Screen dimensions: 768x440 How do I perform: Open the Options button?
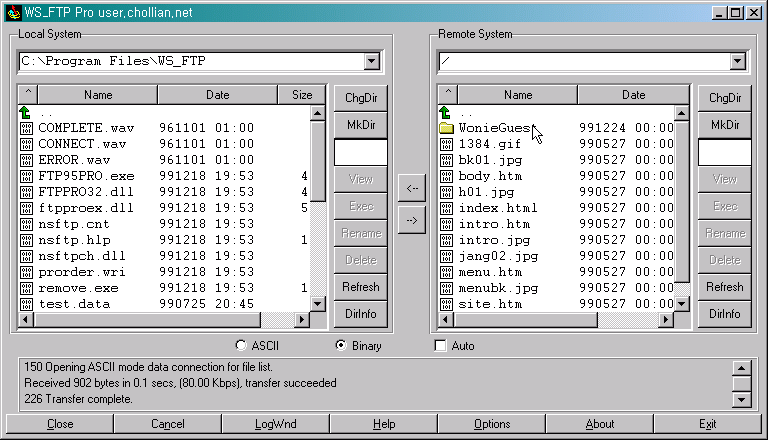pyautogui.click(x=492, y=424)
